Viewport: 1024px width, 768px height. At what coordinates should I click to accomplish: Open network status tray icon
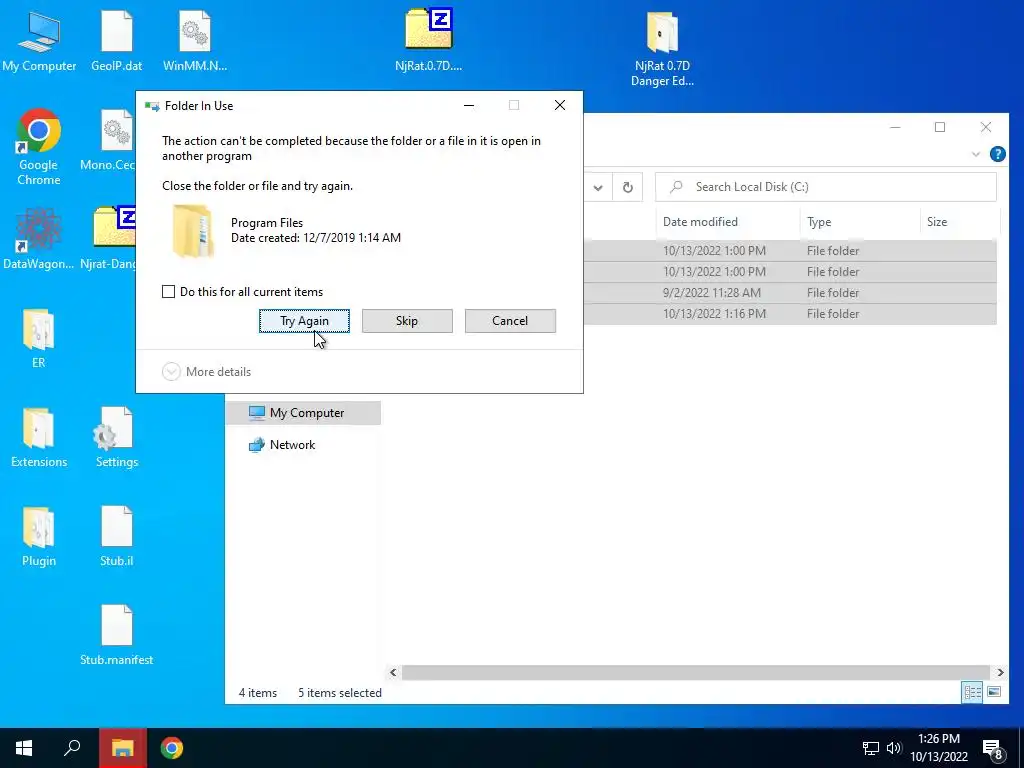(871, 748)
